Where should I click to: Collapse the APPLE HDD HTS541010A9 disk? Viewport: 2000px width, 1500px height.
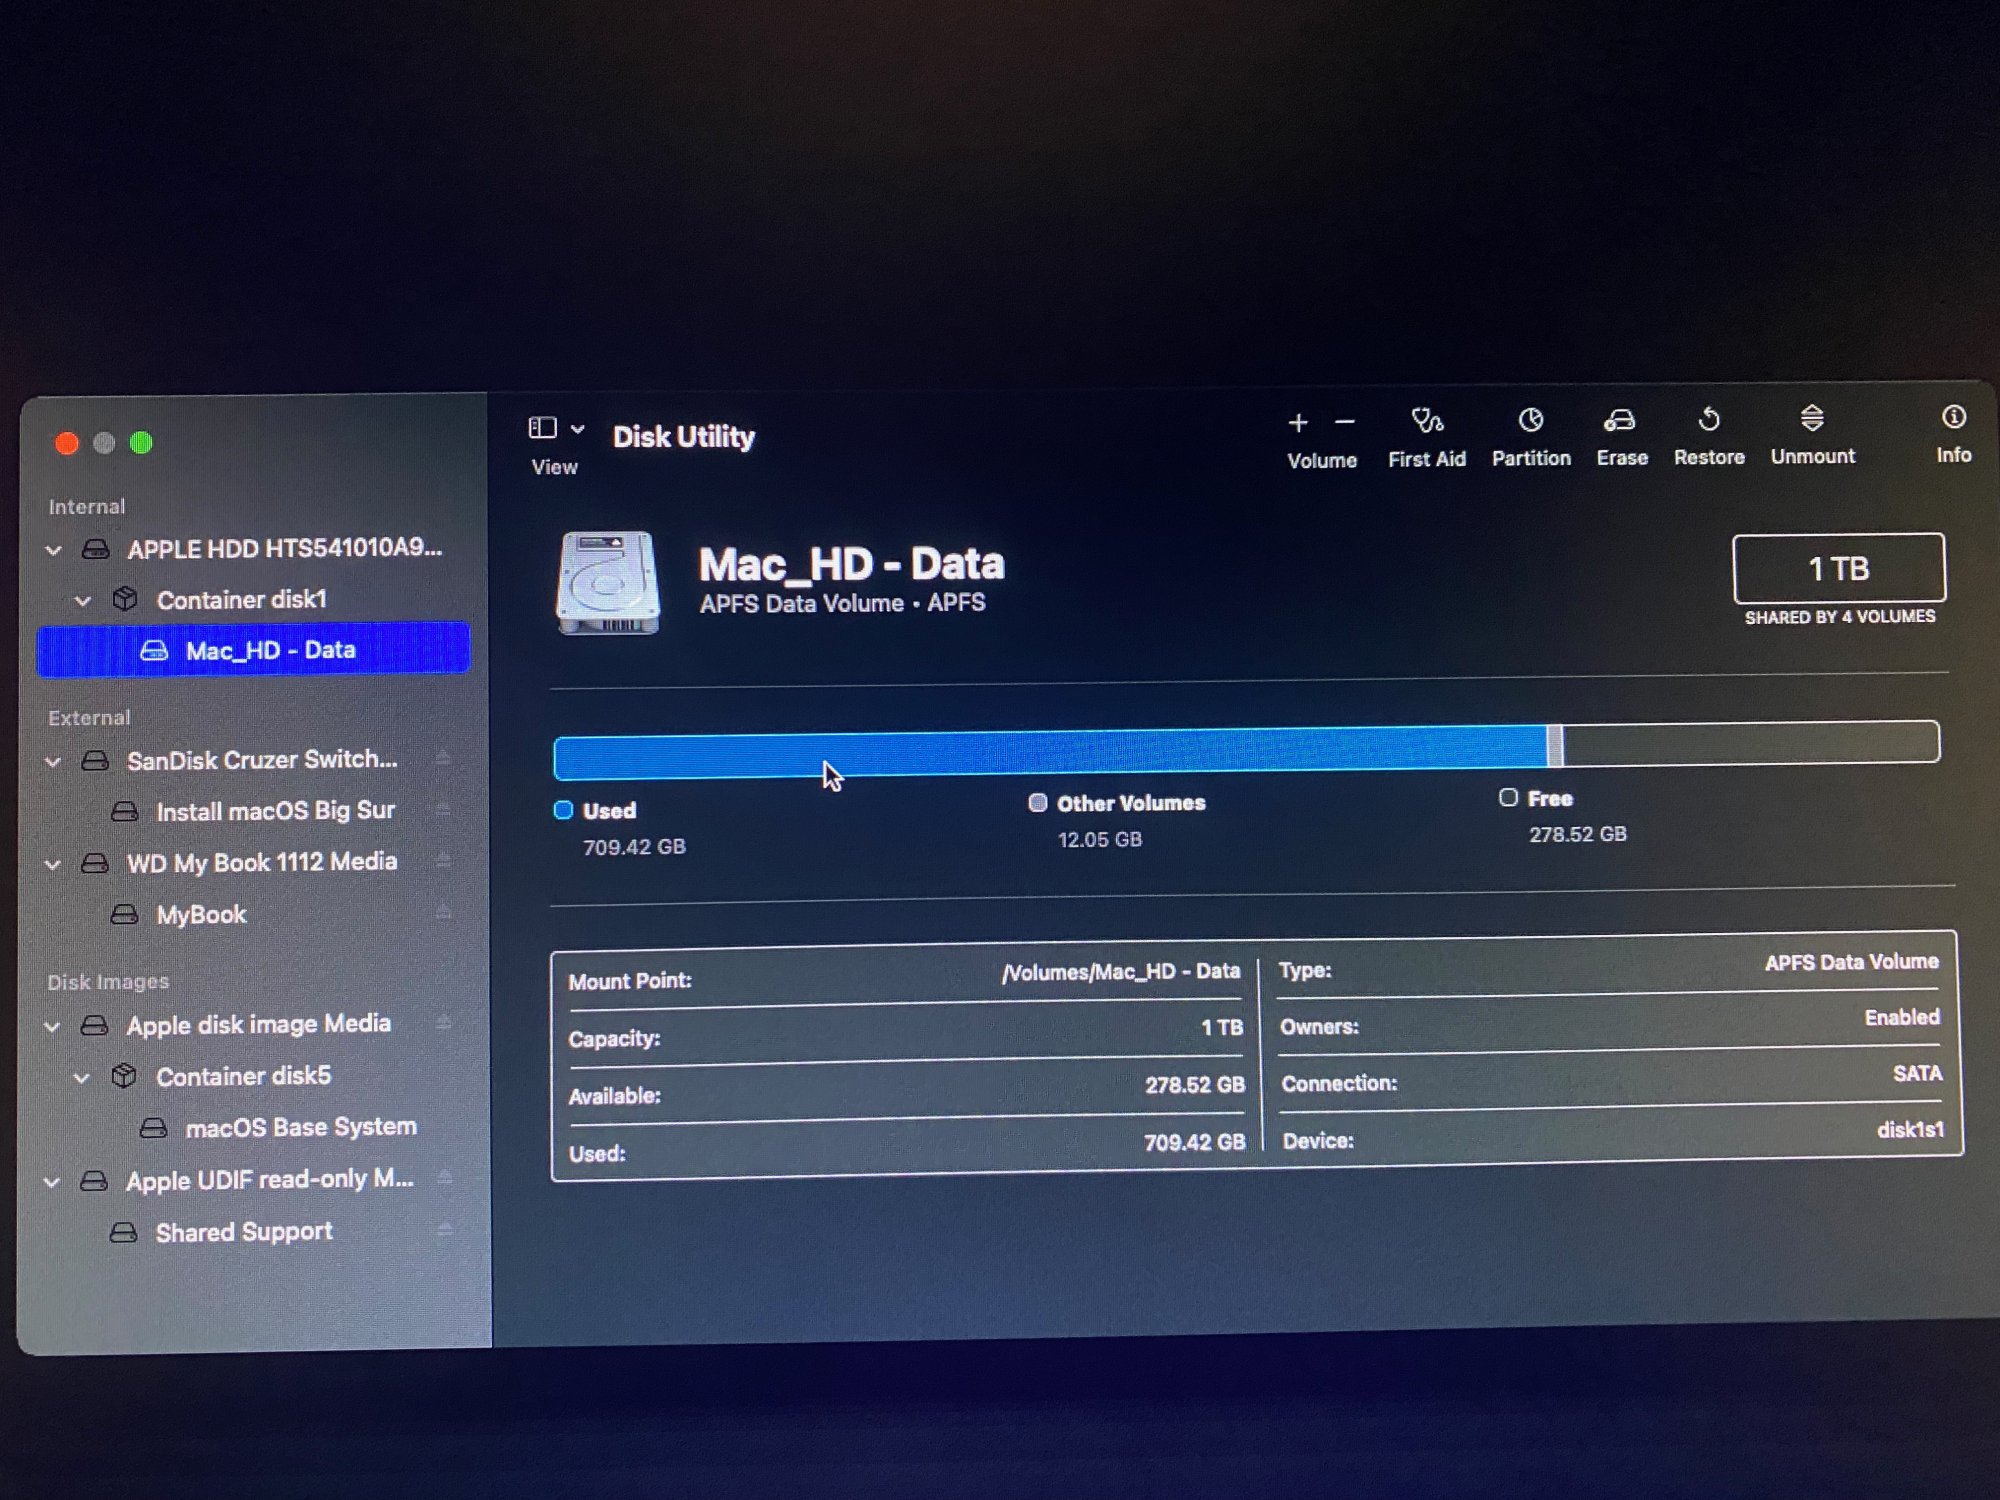point(54,550)
